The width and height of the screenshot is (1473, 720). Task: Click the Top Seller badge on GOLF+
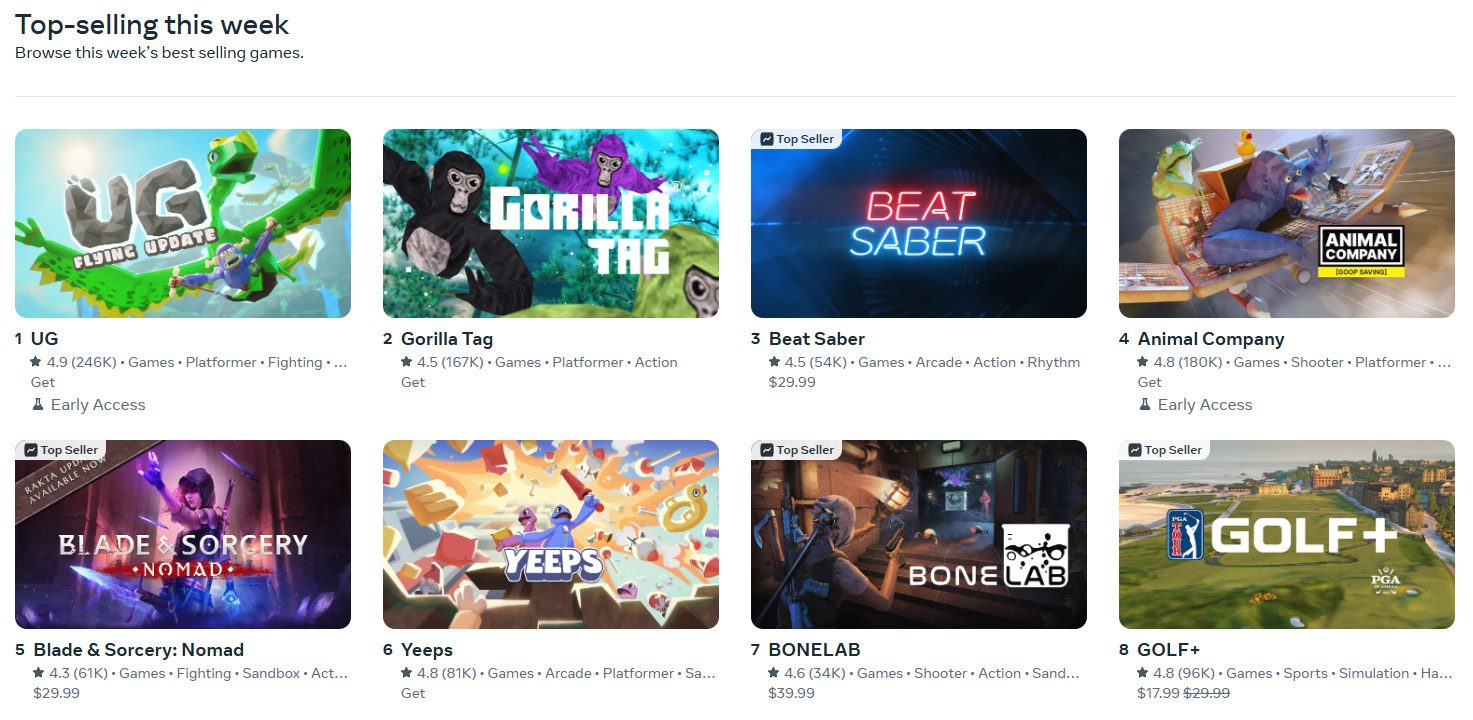1165,450
